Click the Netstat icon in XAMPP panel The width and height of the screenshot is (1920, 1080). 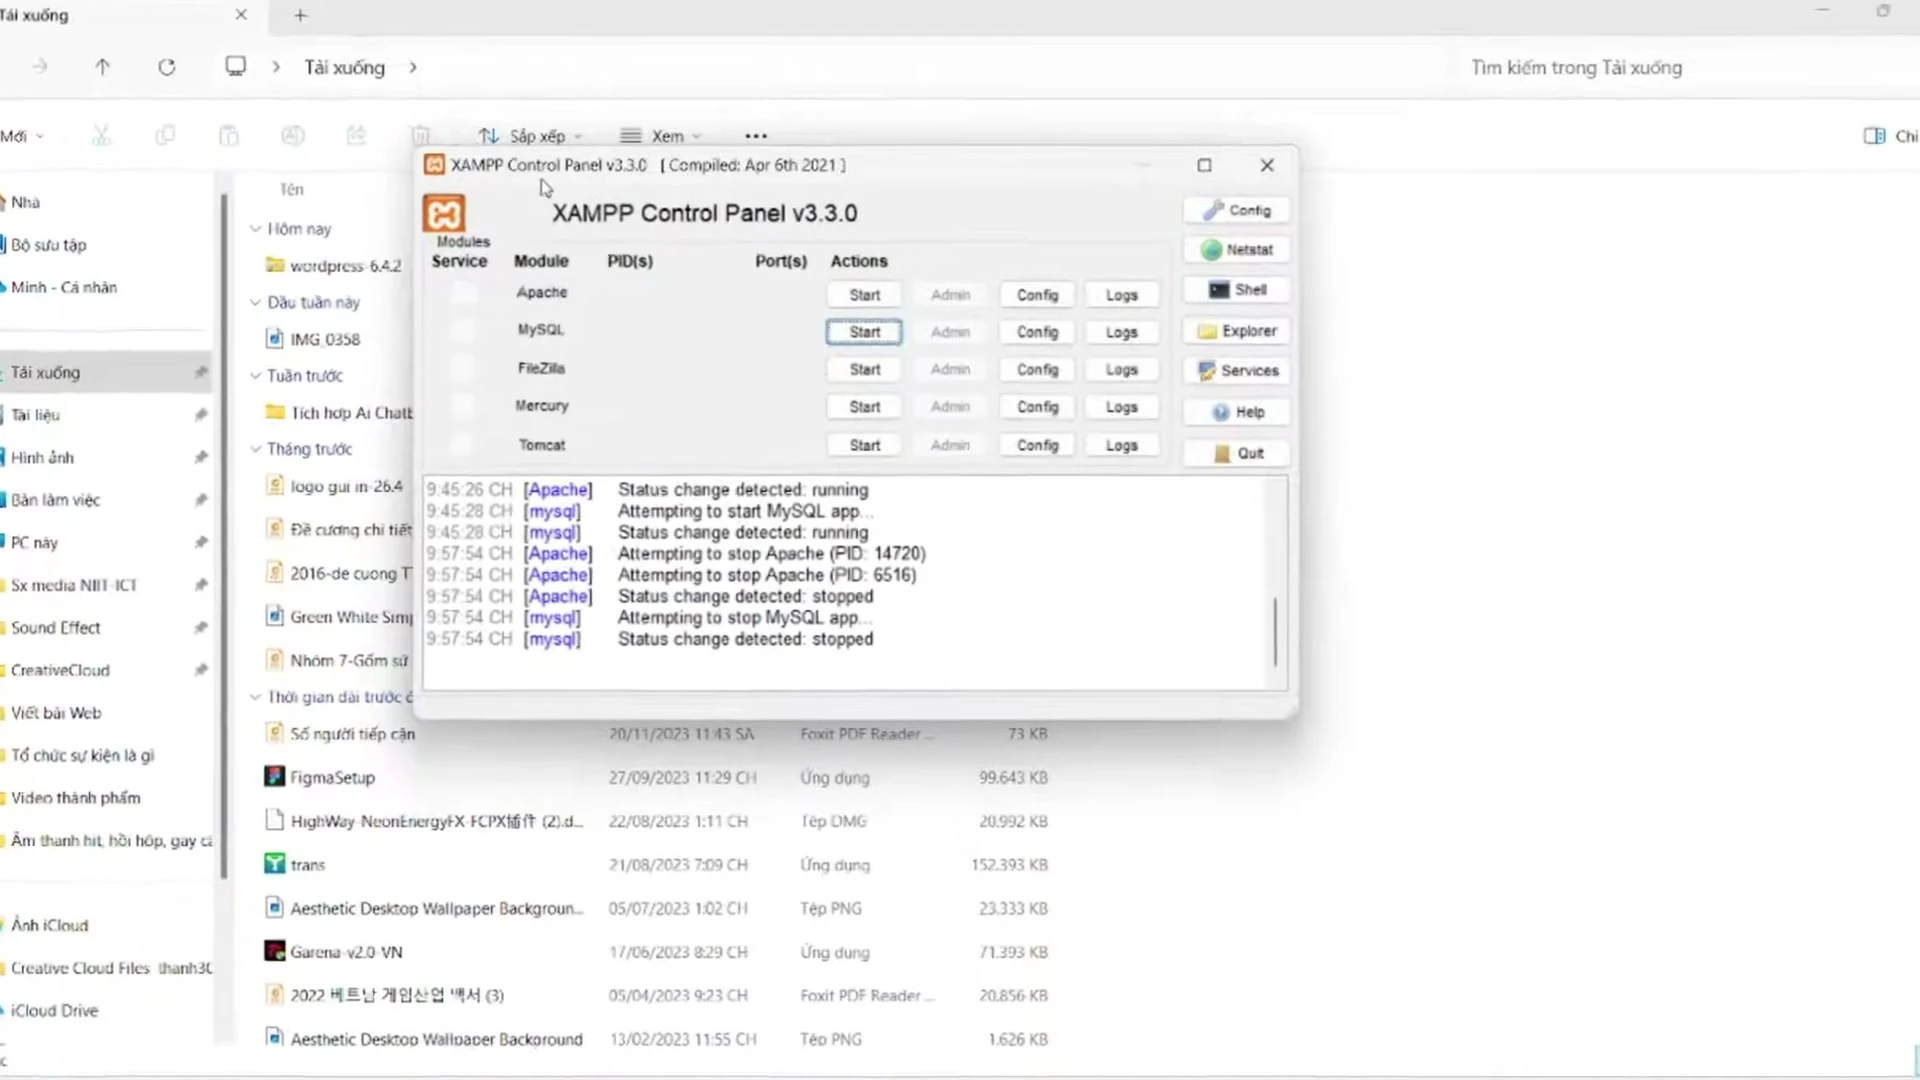point(1236,249)
